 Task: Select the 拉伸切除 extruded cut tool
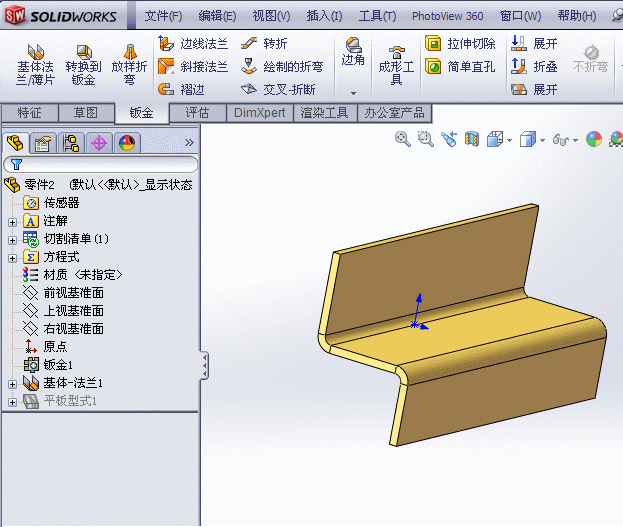[x=460, y=43]
